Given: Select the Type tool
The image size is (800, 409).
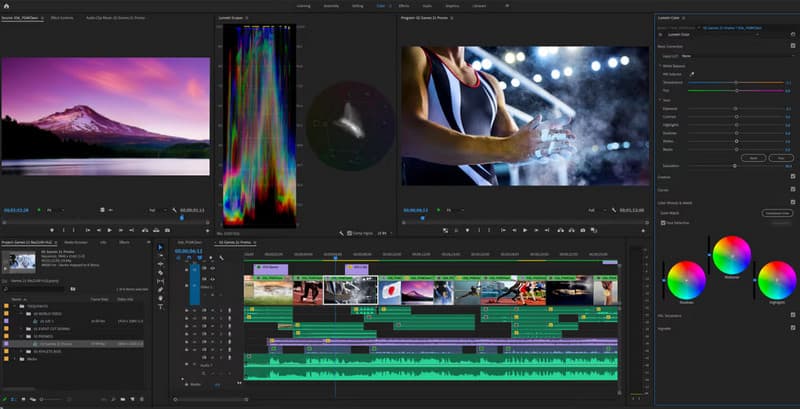Looking at the screenshot, I should 160,306.
